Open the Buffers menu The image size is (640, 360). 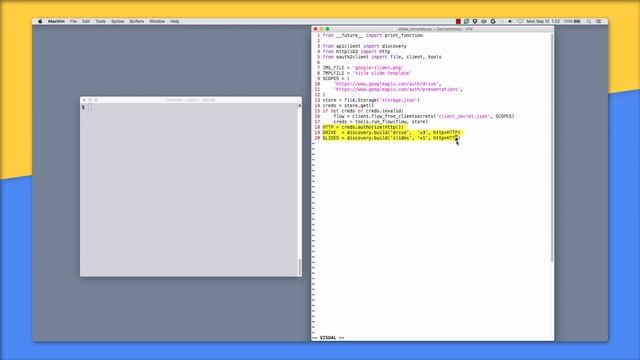coord(137,21)
